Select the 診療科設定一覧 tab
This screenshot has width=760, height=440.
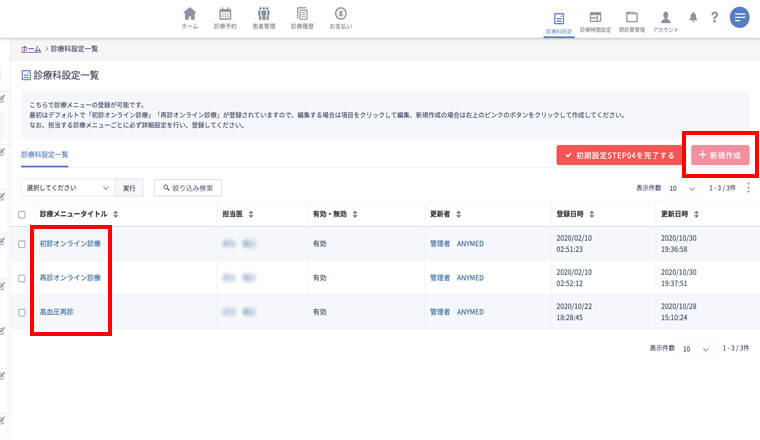click(45, 155)
